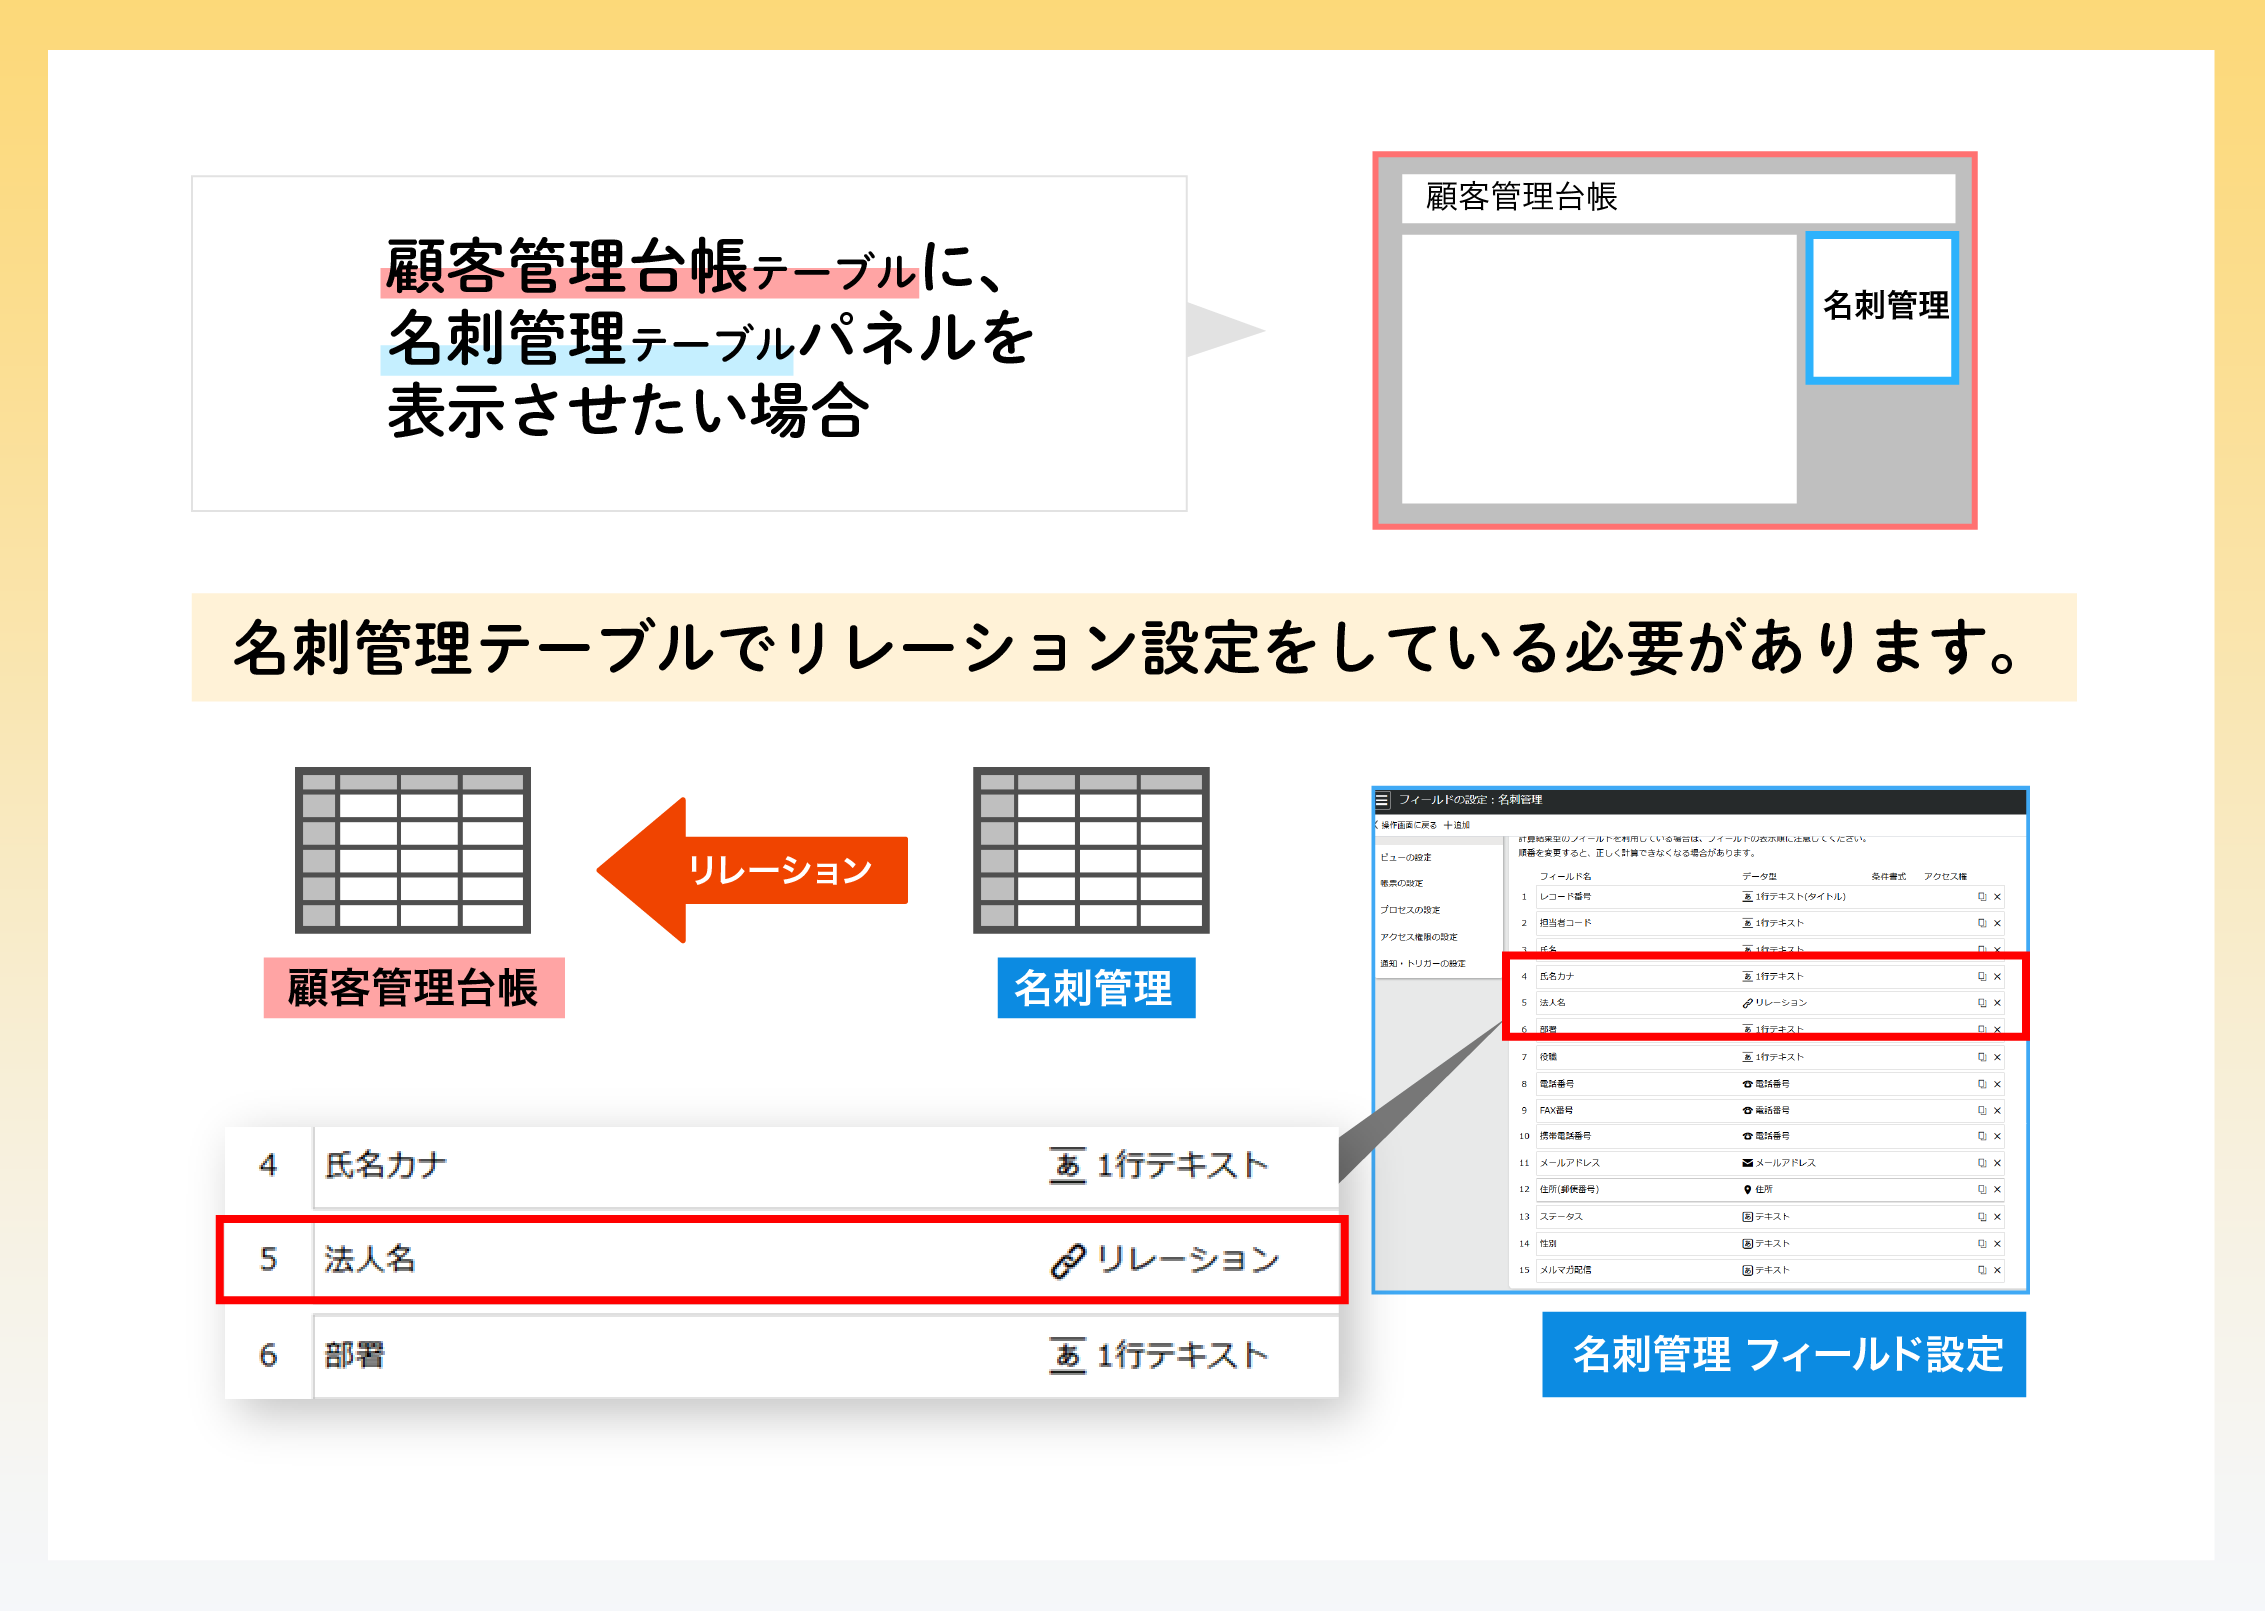The image size is (2265, 1611).
Task: Click the copy icon on メールアドレス row
Action: (1981, 1163)
